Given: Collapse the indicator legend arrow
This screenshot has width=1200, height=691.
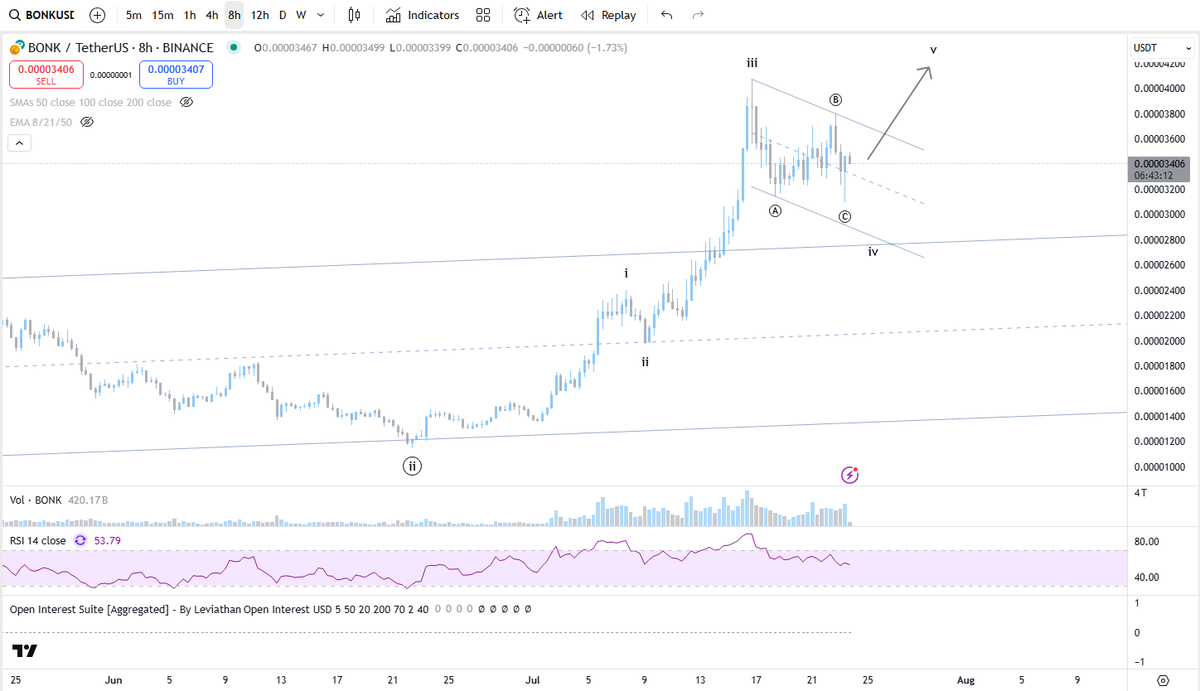Looking at the screenshot, I should tap(20, 143).
